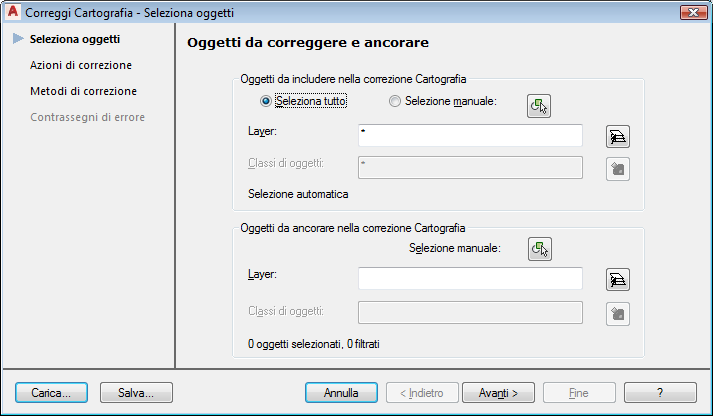Viewport: 713px width, 416px height.
Task: Open layer picker for objects to include
Action: pyautogui.click(x=618, y=136)
